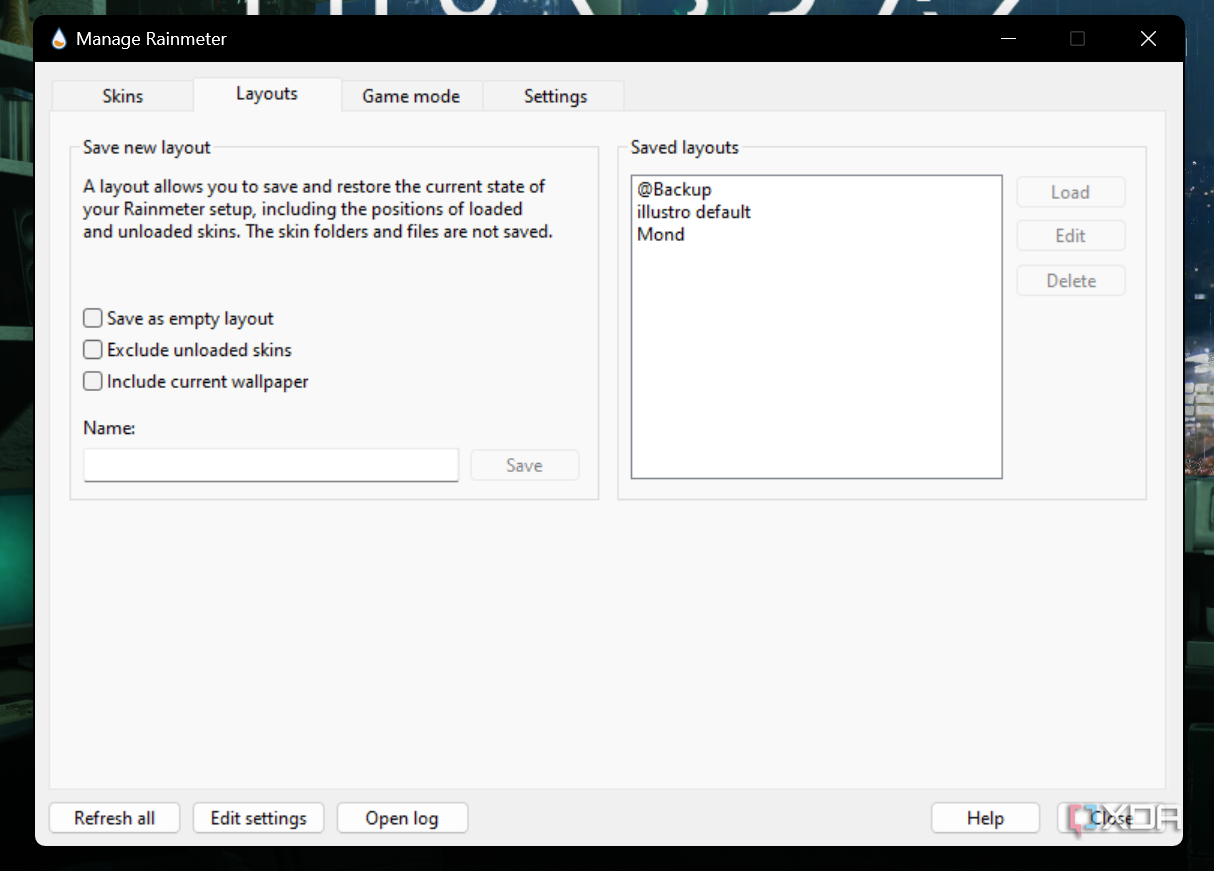Open the Rainmeter log
1214x871 pixels.
pos(402,818)
